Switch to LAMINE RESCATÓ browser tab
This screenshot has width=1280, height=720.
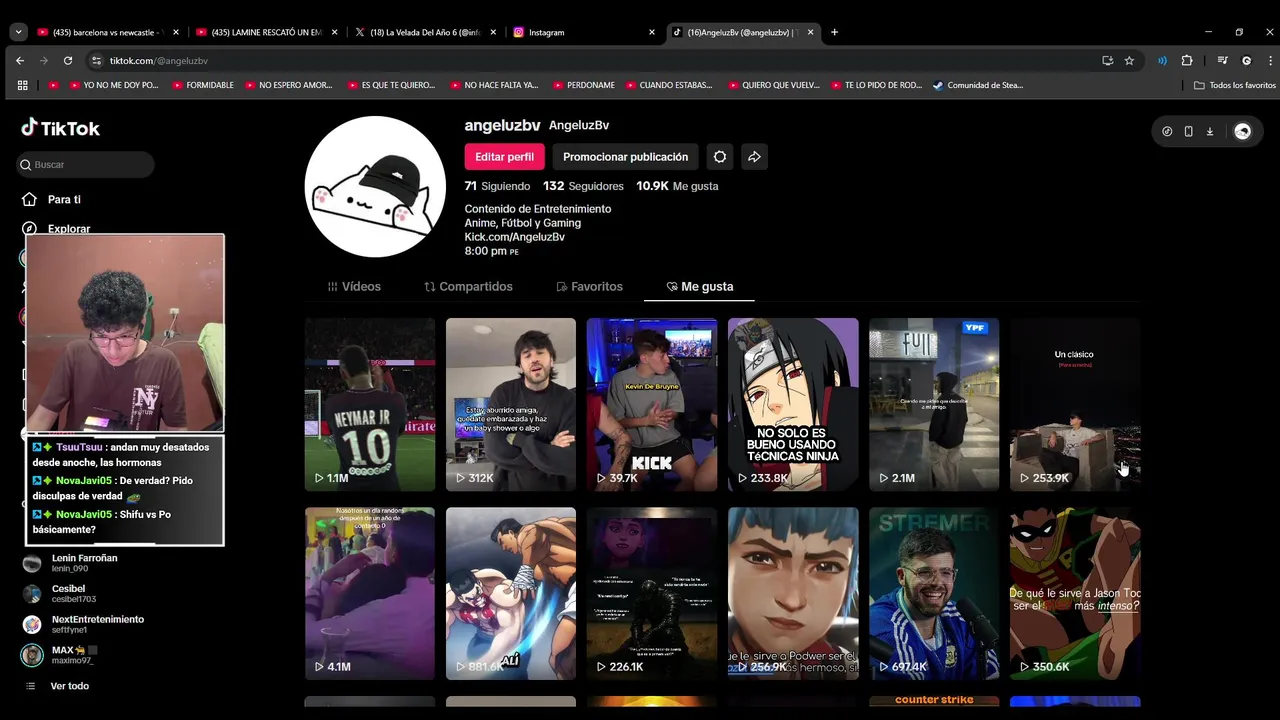pos(265,32)
